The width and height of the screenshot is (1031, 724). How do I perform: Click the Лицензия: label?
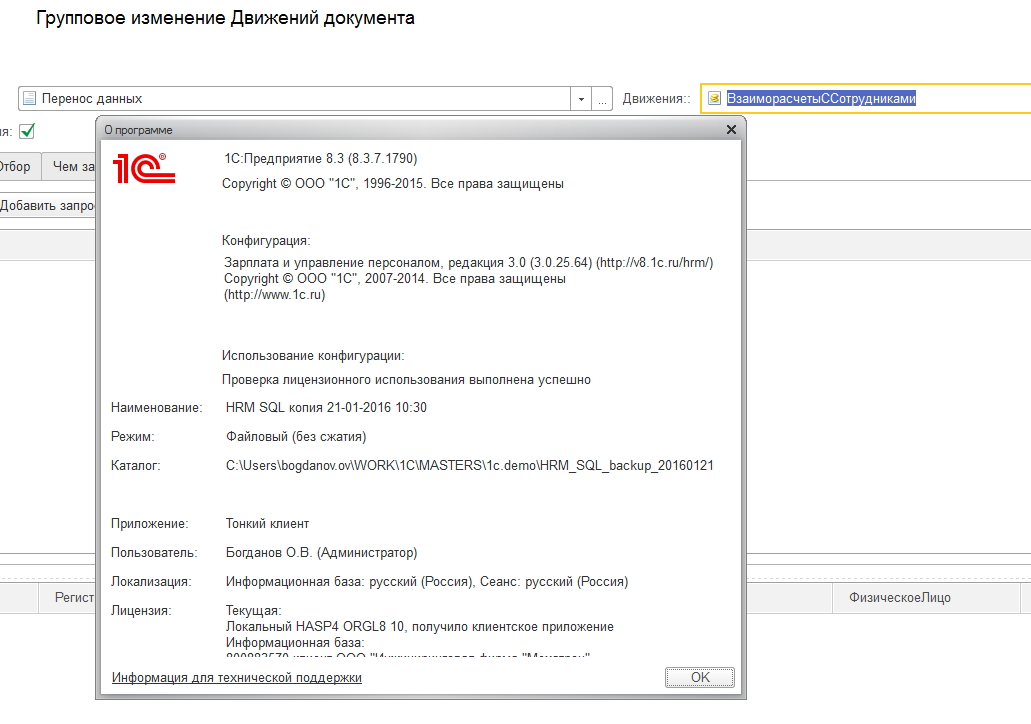141,610
